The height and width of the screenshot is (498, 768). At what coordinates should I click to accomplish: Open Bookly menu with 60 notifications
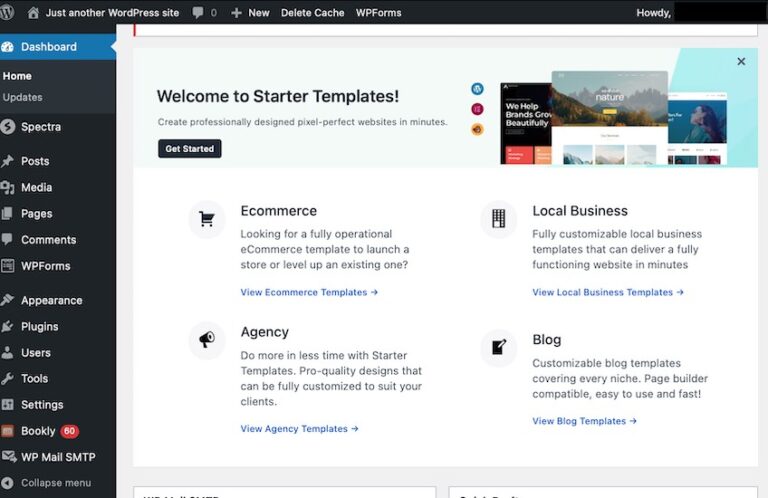pos(40,431)
